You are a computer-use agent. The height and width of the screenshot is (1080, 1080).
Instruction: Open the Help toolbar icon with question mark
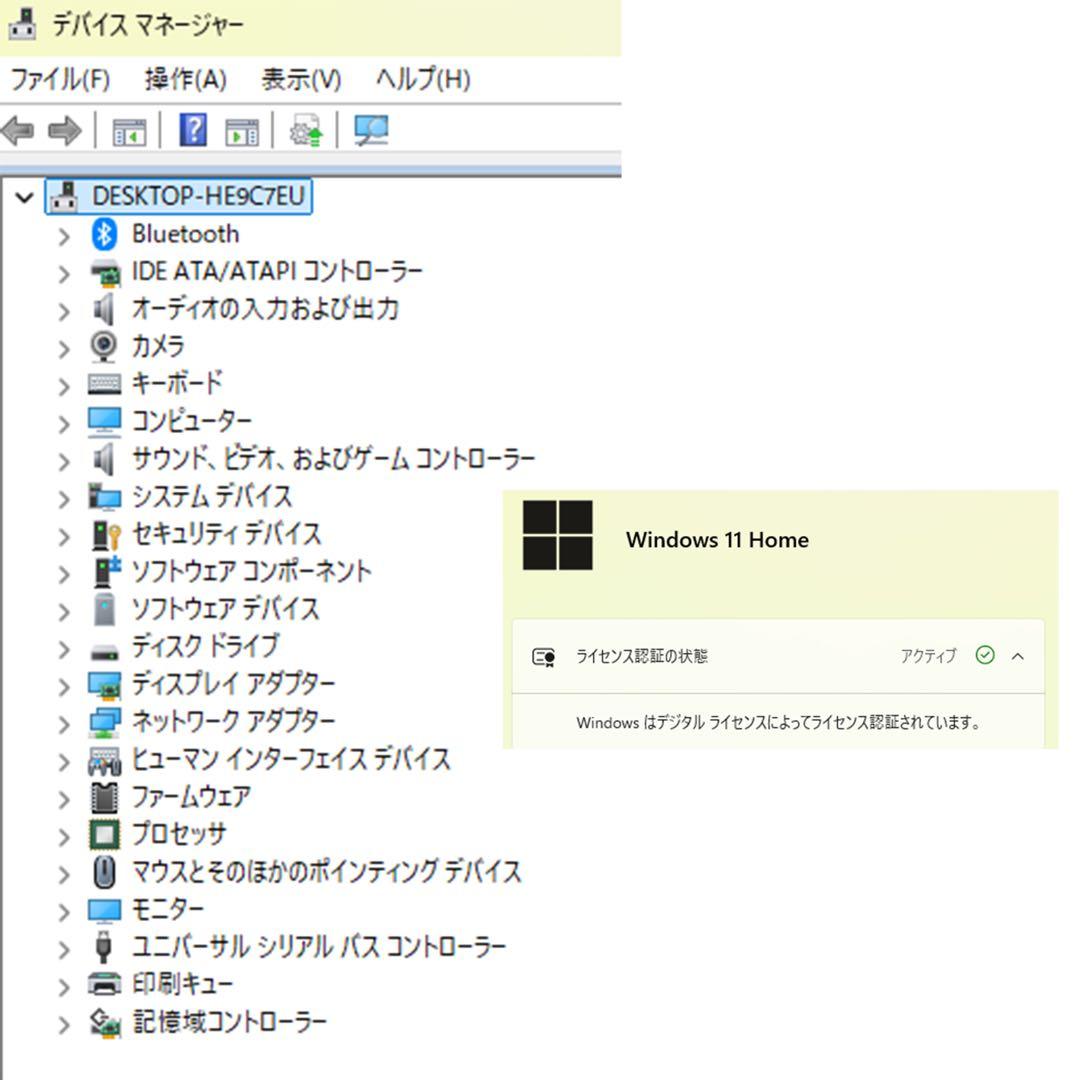click(192, 130)
